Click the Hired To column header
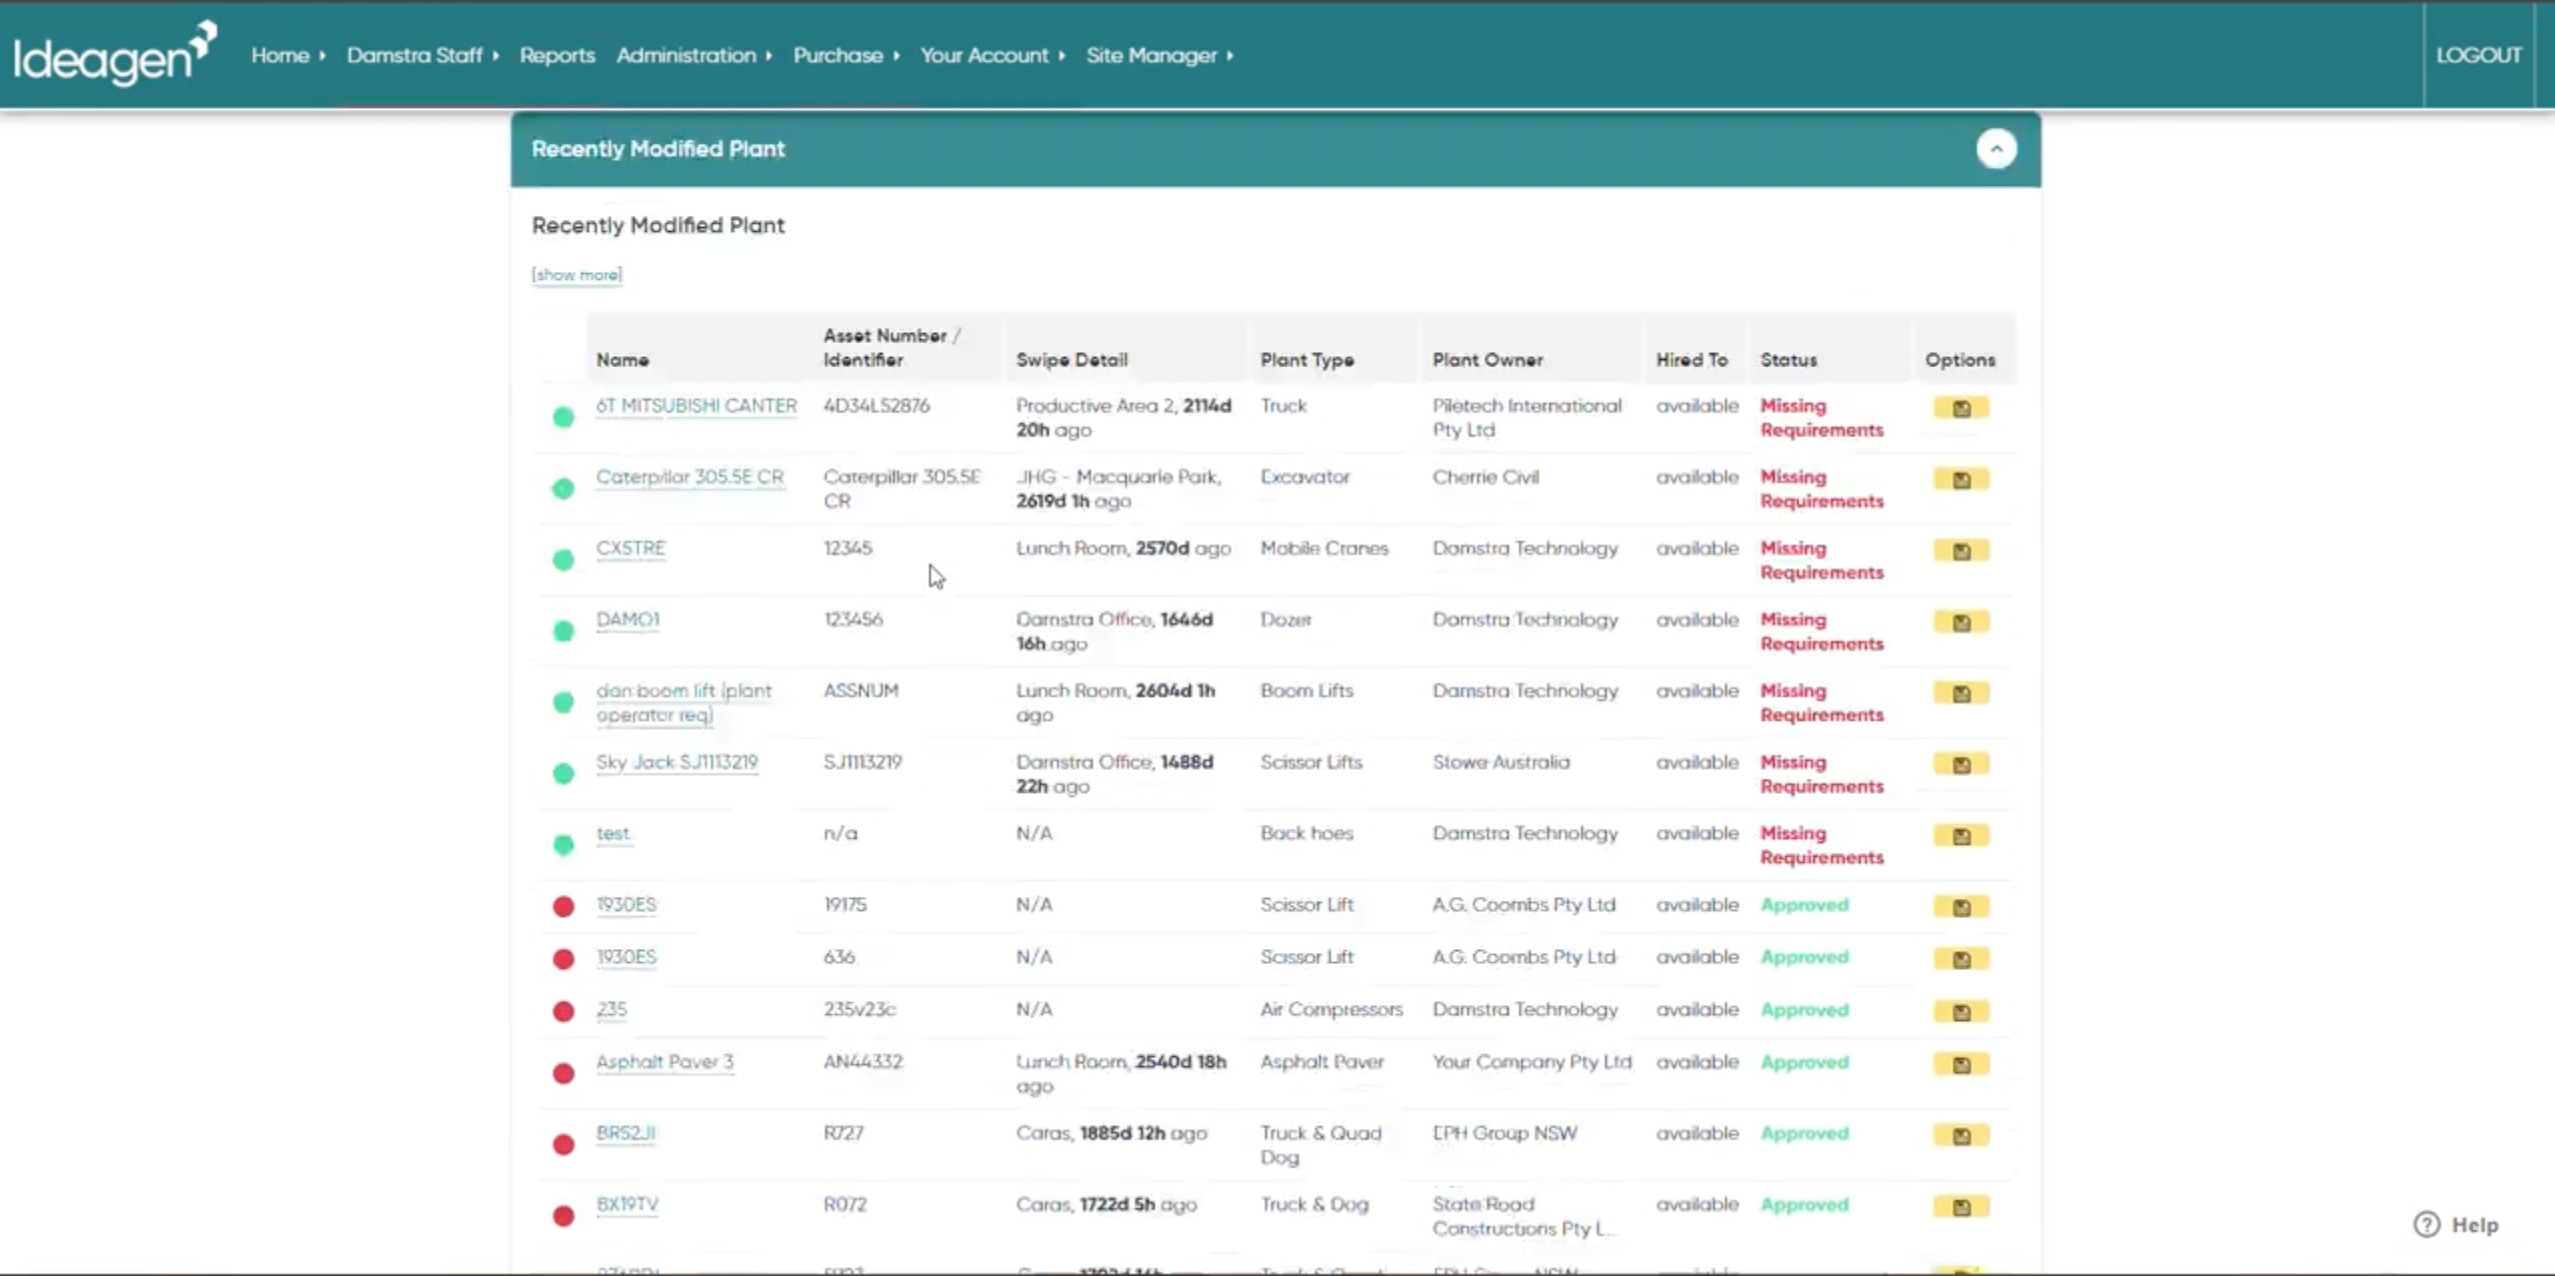 point(1691,360)
